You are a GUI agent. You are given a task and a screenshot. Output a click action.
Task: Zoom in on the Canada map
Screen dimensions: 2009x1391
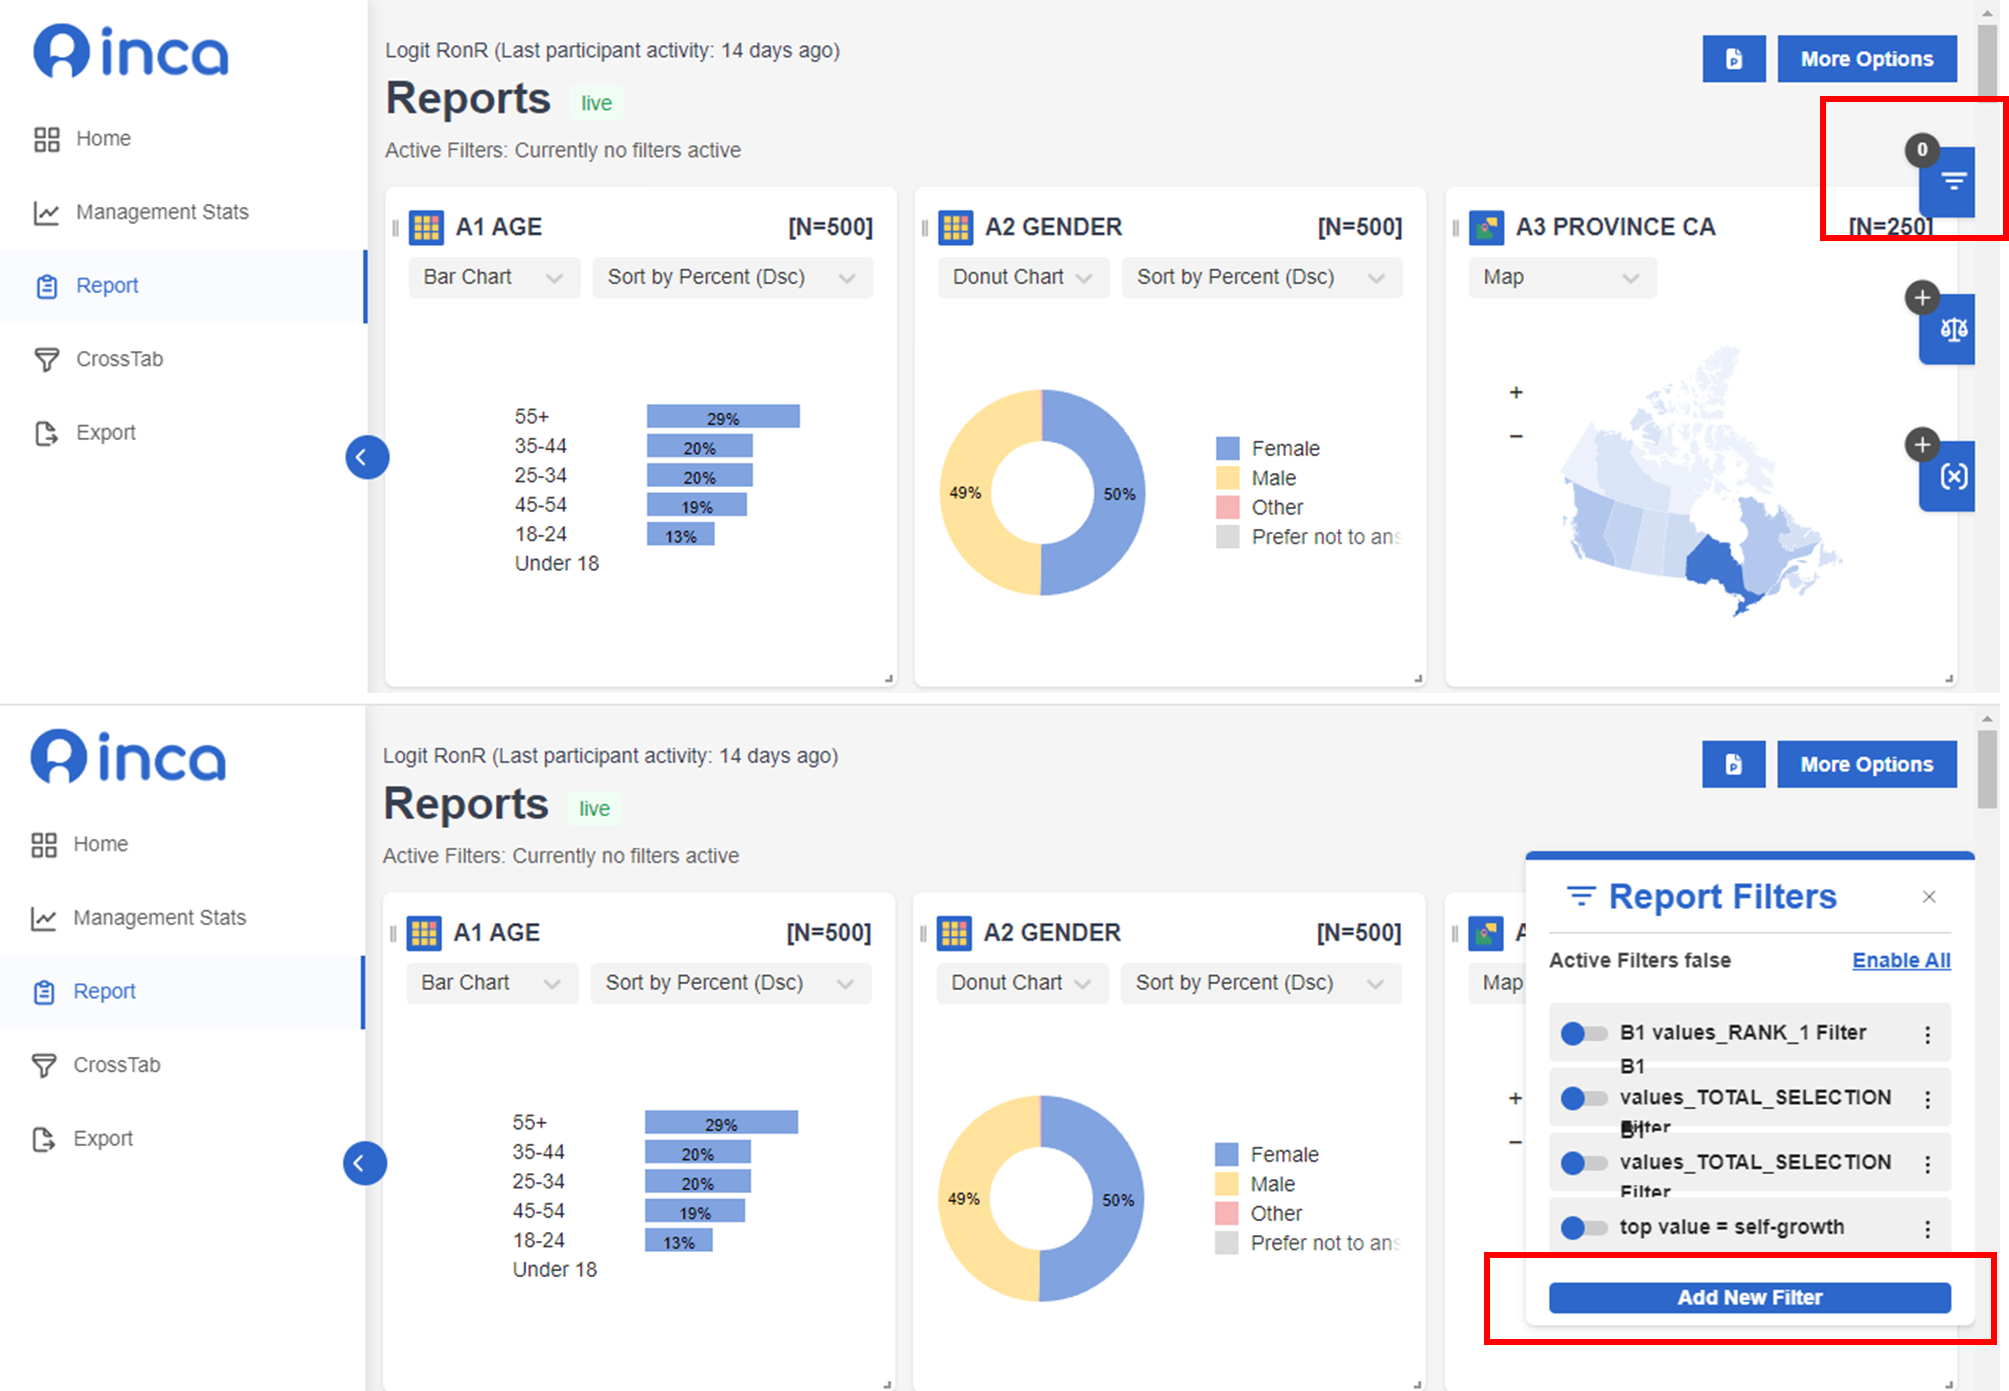point(1516,393)
